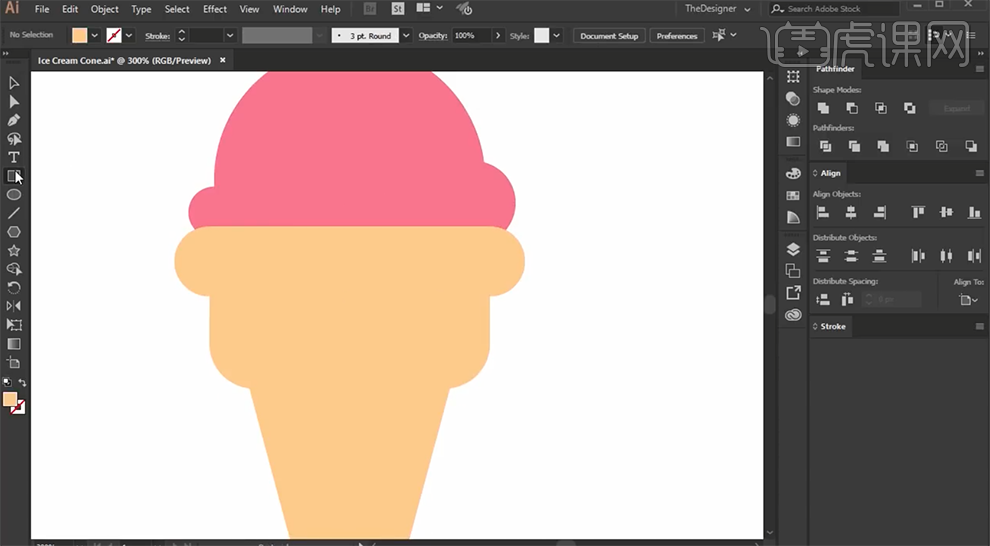Choose the Ellipse tool in toolbar
The image size is (990, 546).
(x=14, y=195)
